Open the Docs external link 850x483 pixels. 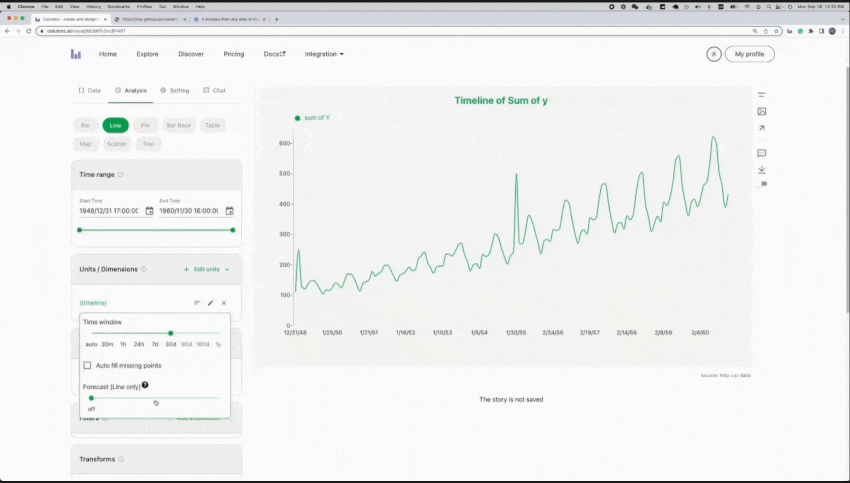tap(274, 54)
